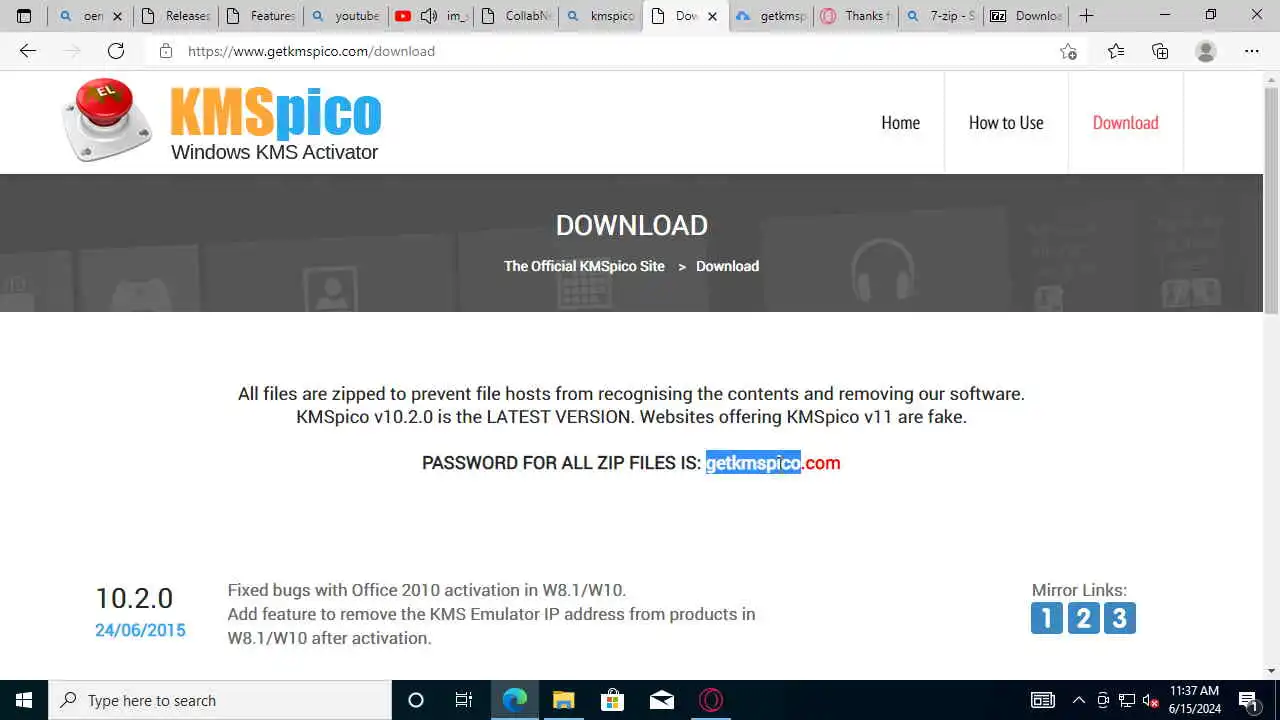Open the notification center
Viewport: 1280px width, 720px height.
click(1249, 700)
